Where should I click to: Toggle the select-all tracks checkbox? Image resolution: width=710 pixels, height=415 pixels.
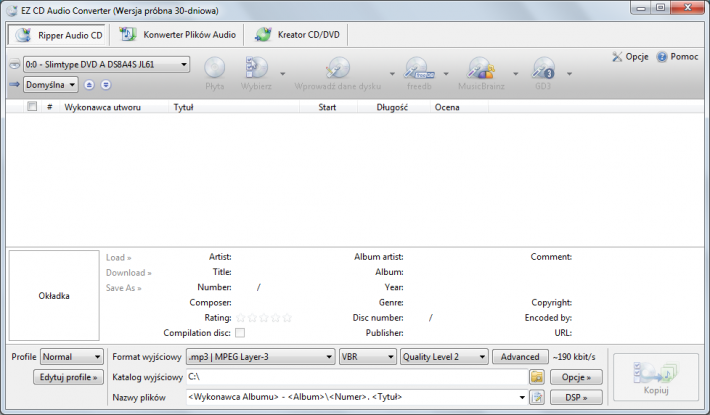[32, 106]
